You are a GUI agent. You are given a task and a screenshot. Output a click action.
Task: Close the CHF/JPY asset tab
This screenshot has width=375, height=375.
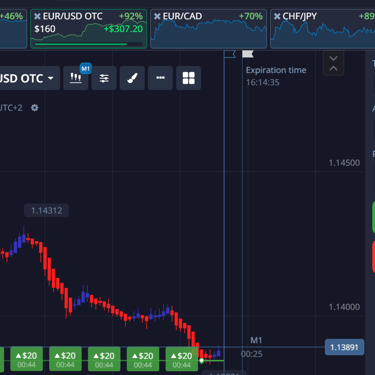(x=277, y=16)
